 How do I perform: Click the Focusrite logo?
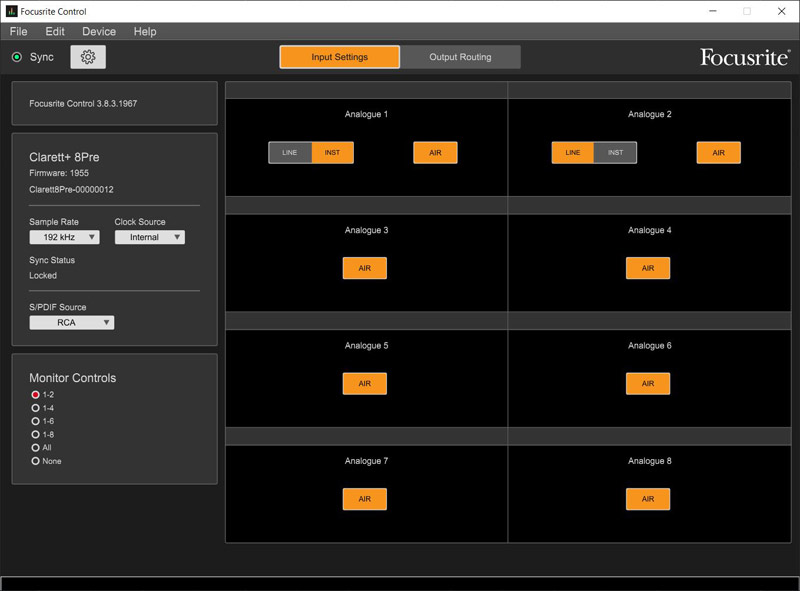pyautogui.click(x=744, y=57)
